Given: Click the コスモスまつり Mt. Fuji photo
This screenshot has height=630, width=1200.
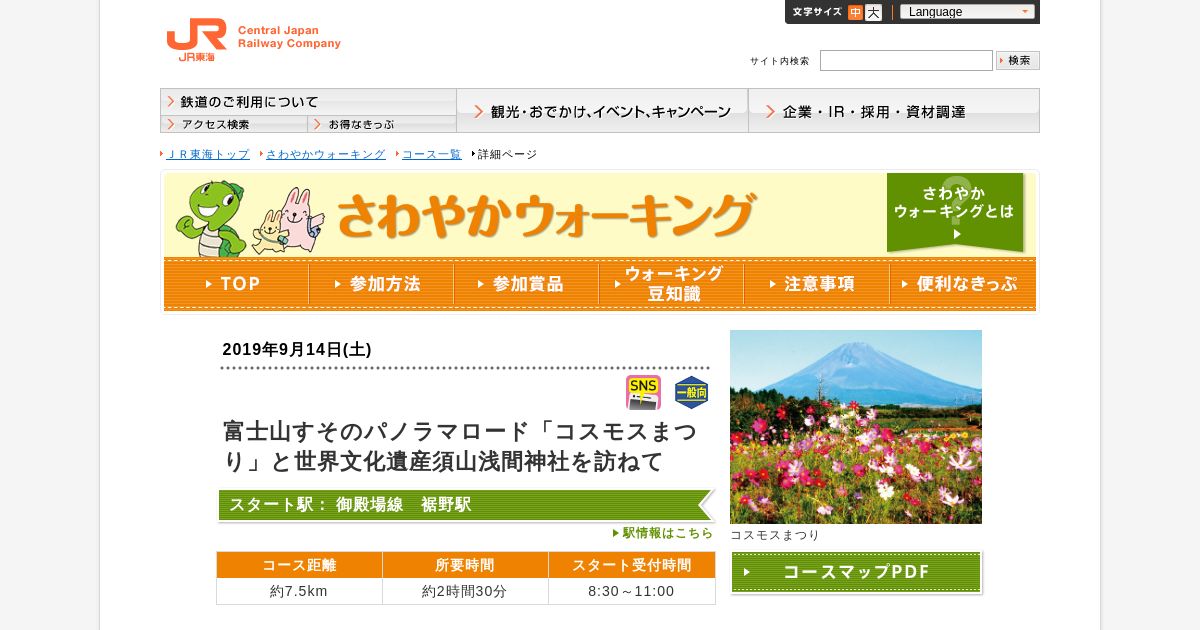Looking at the screenshot, I should [856, 427].
